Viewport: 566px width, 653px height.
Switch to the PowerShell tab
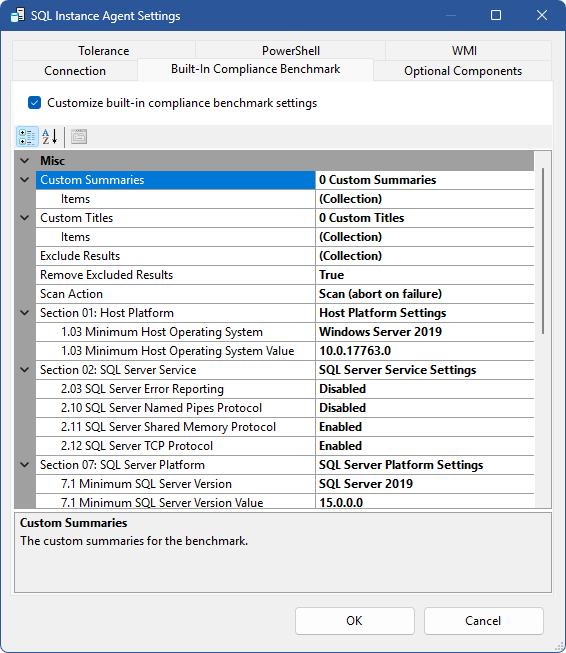coord(291,50)
